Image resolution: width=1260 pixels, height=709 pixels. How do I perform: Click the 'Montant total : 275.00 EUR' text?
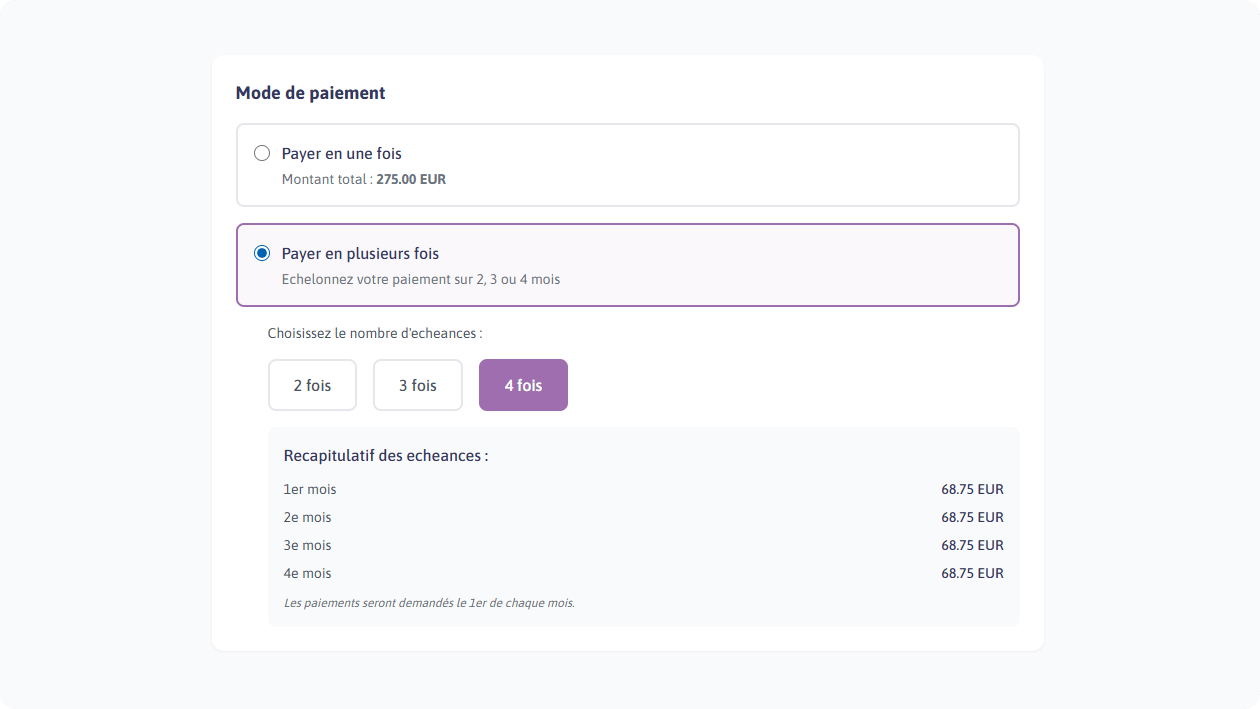(364, 180)
